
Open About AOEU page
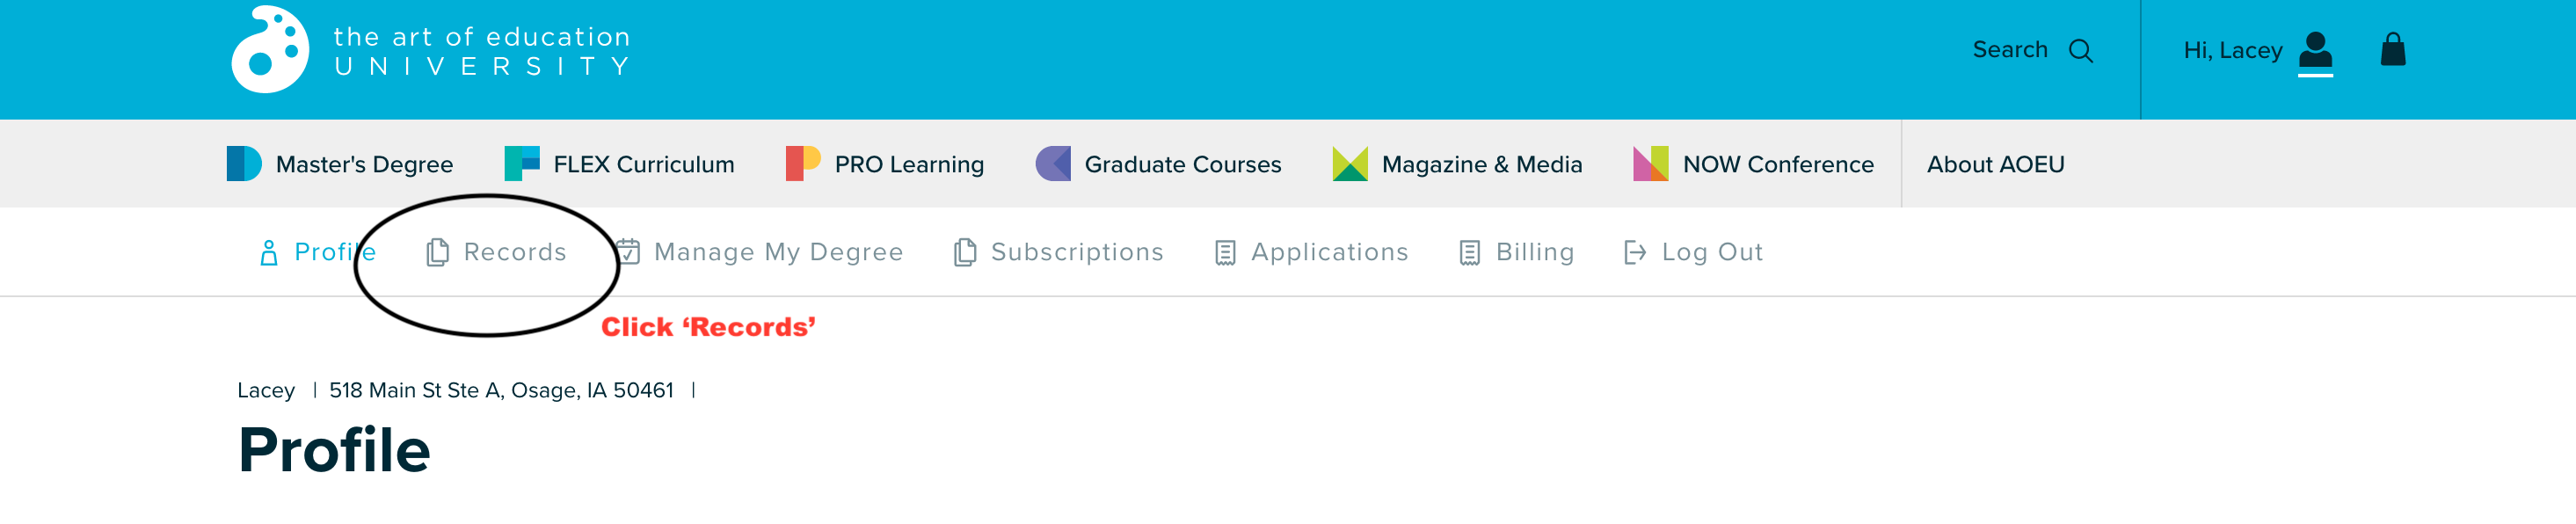click(x=1995, y=164)
